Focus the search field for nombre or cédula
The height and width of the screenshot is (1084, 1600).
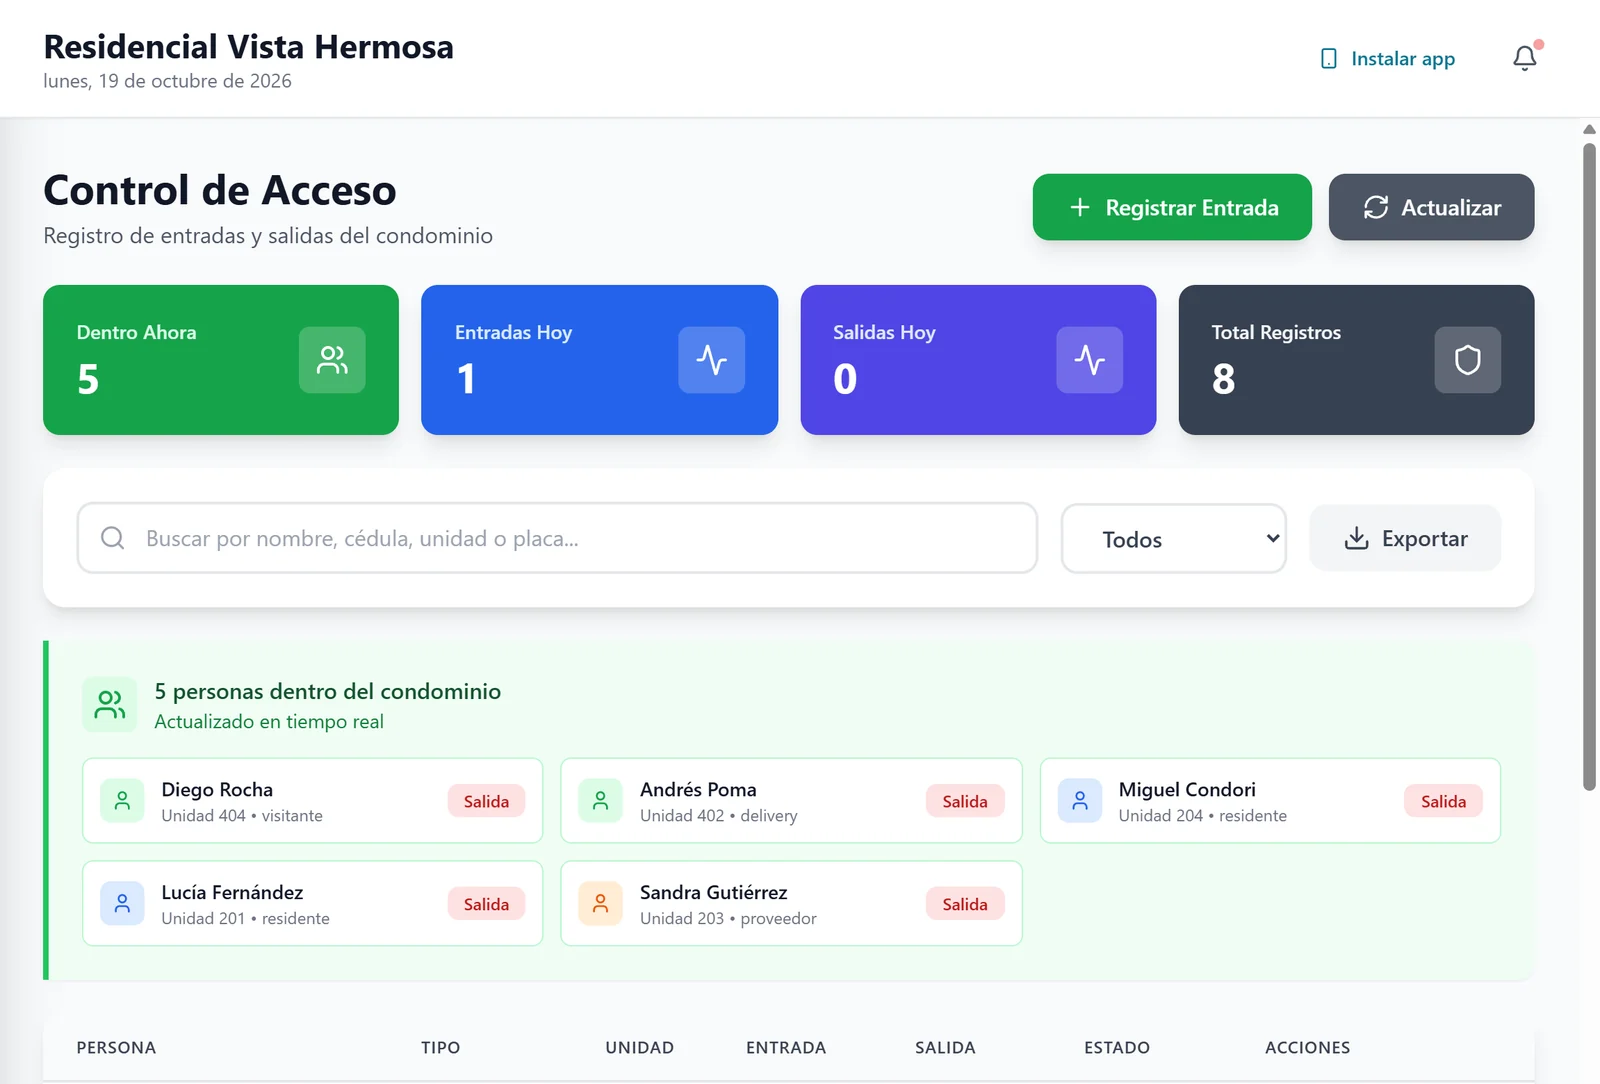[557, 538]
